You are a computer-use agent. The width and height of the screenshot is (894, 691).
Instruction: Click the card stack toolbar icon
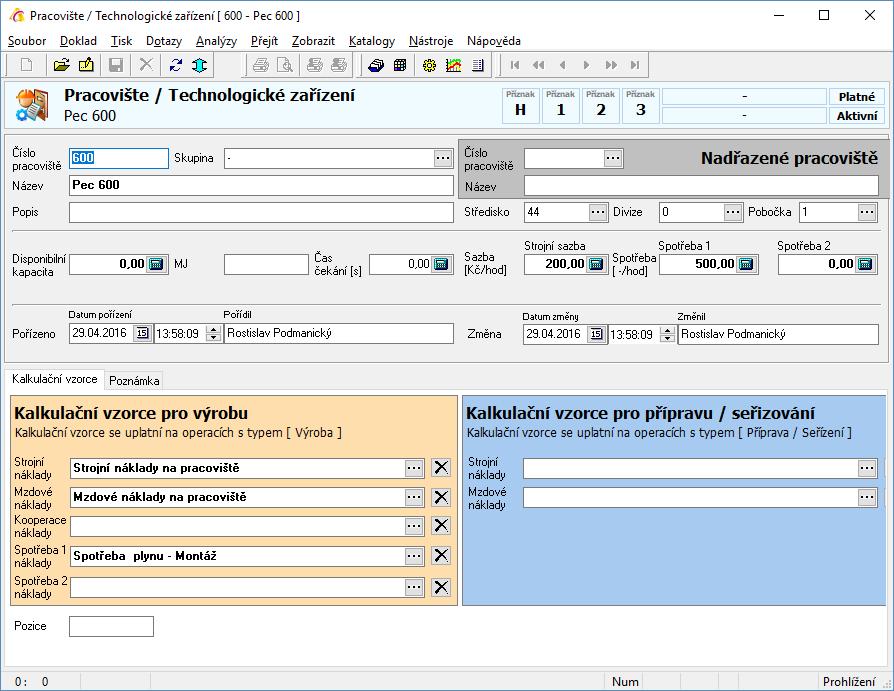click(376, 65)
